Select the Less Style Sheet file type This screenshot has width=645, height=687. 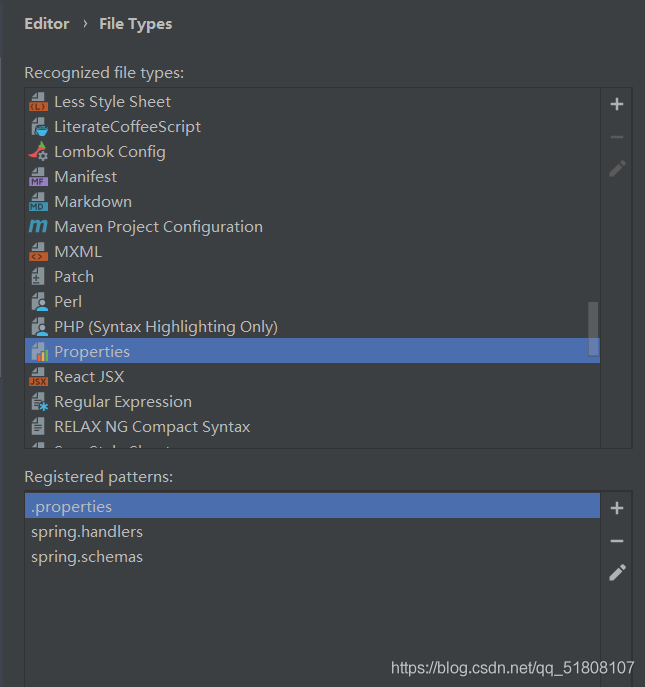[x=112, y=102]
